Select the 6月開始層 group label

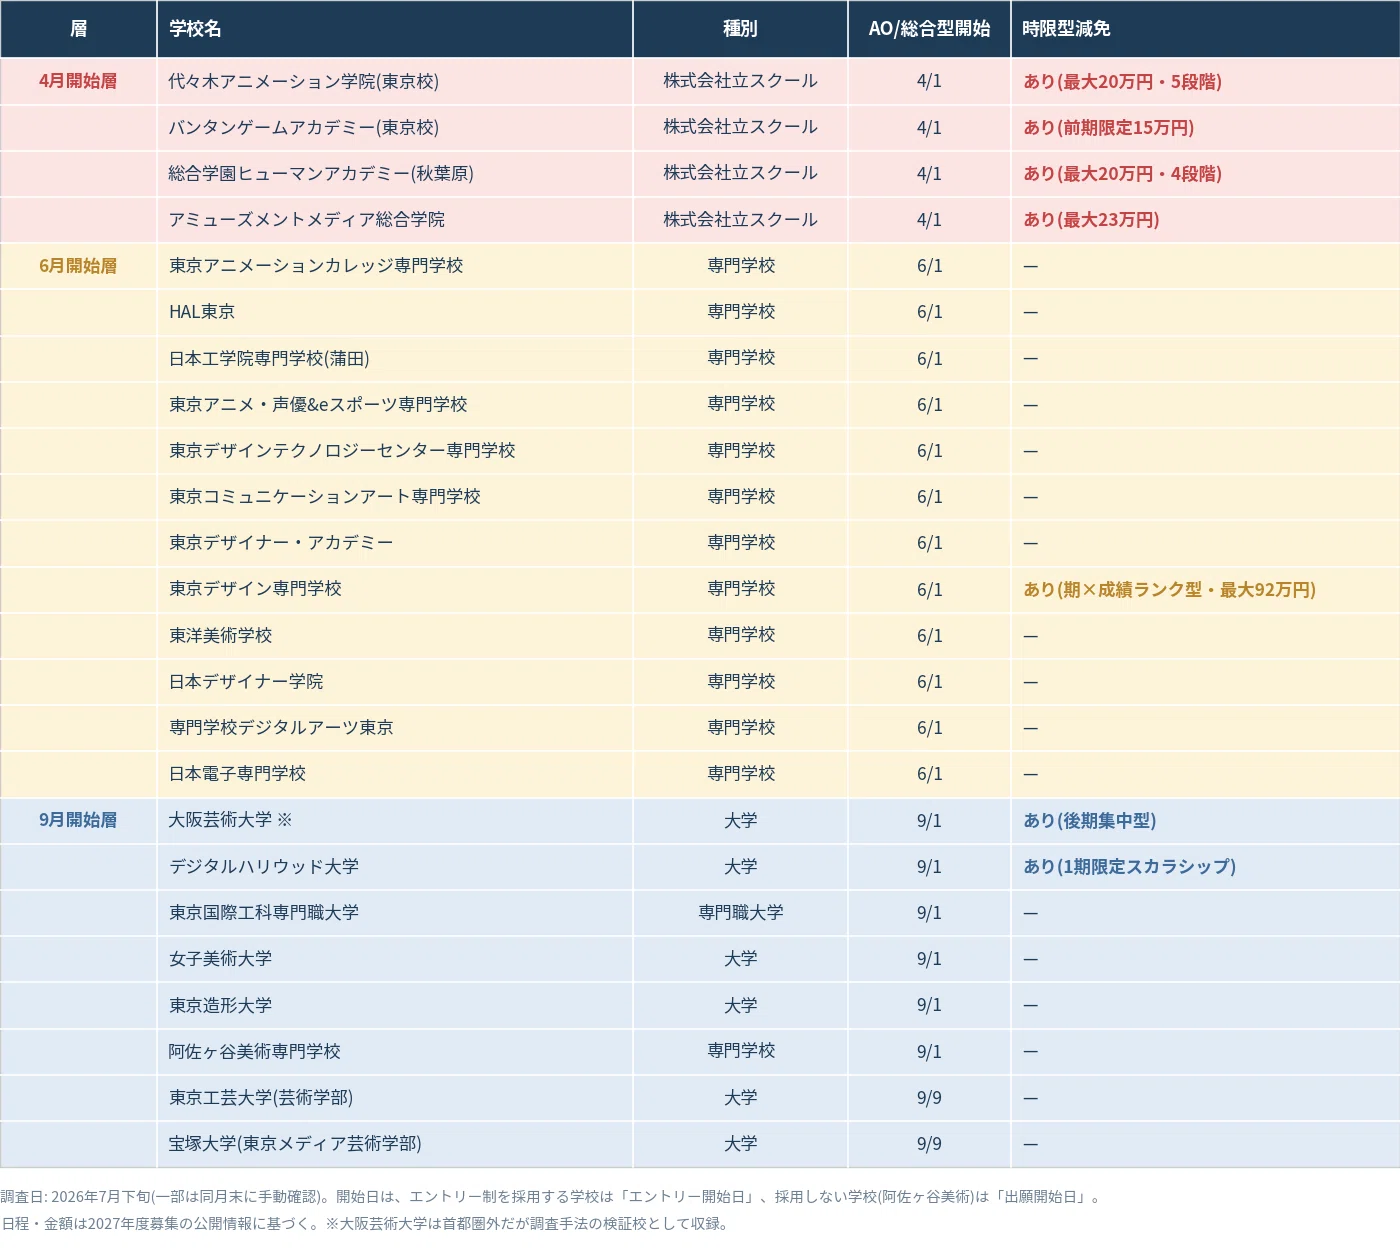coord(78,266)
